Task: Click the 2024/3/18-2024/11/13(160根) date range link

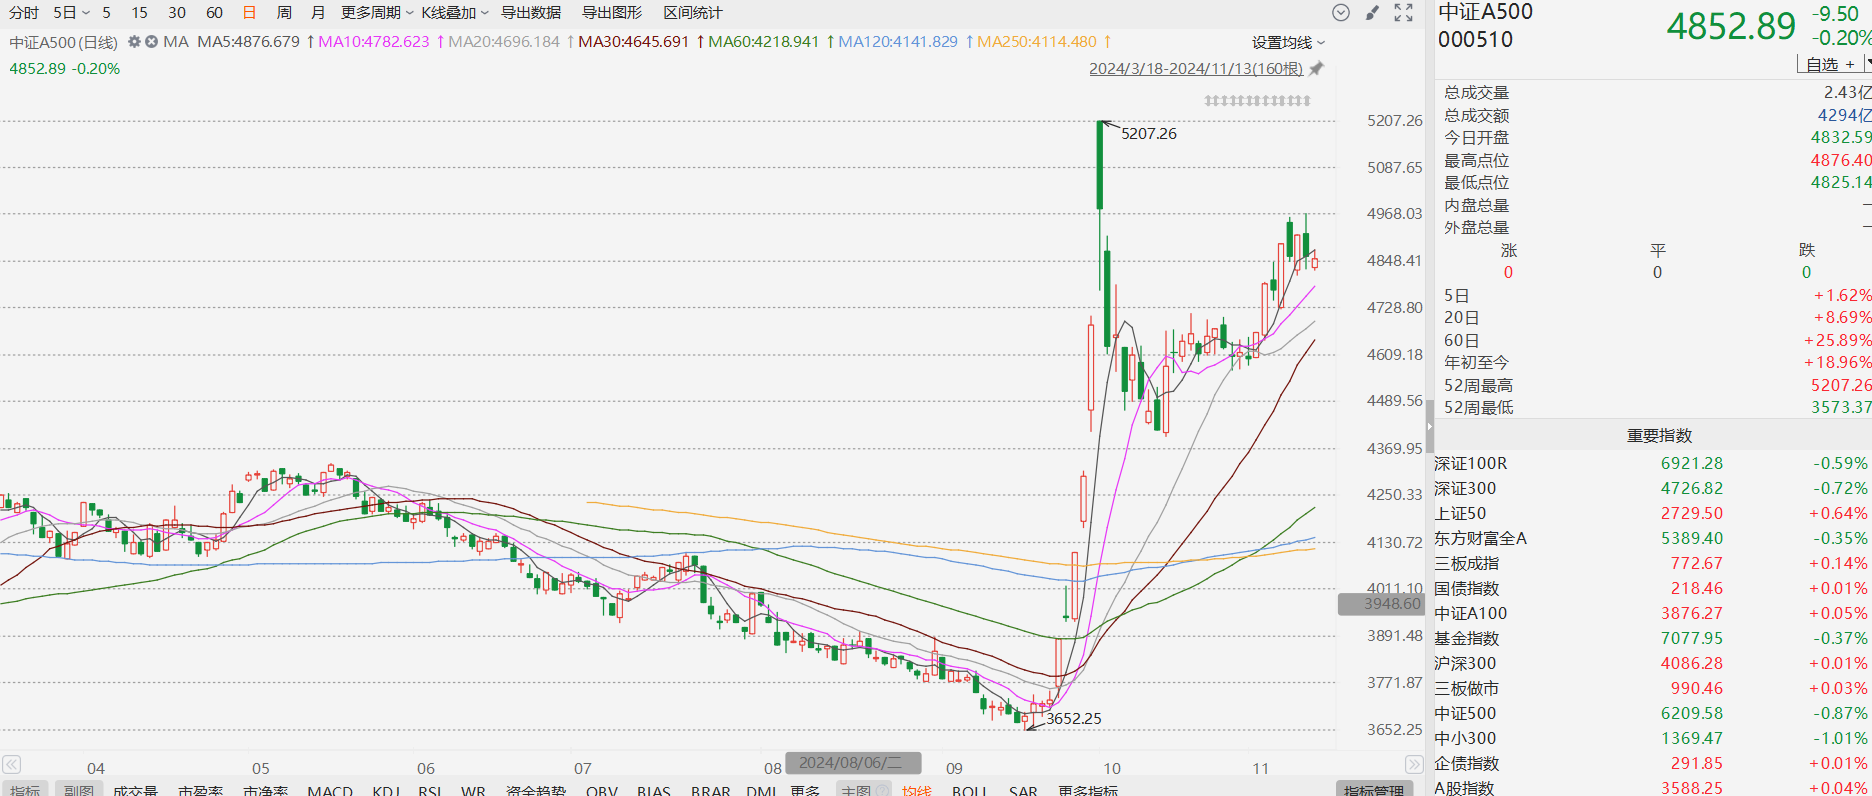Action: point(1196,69)
